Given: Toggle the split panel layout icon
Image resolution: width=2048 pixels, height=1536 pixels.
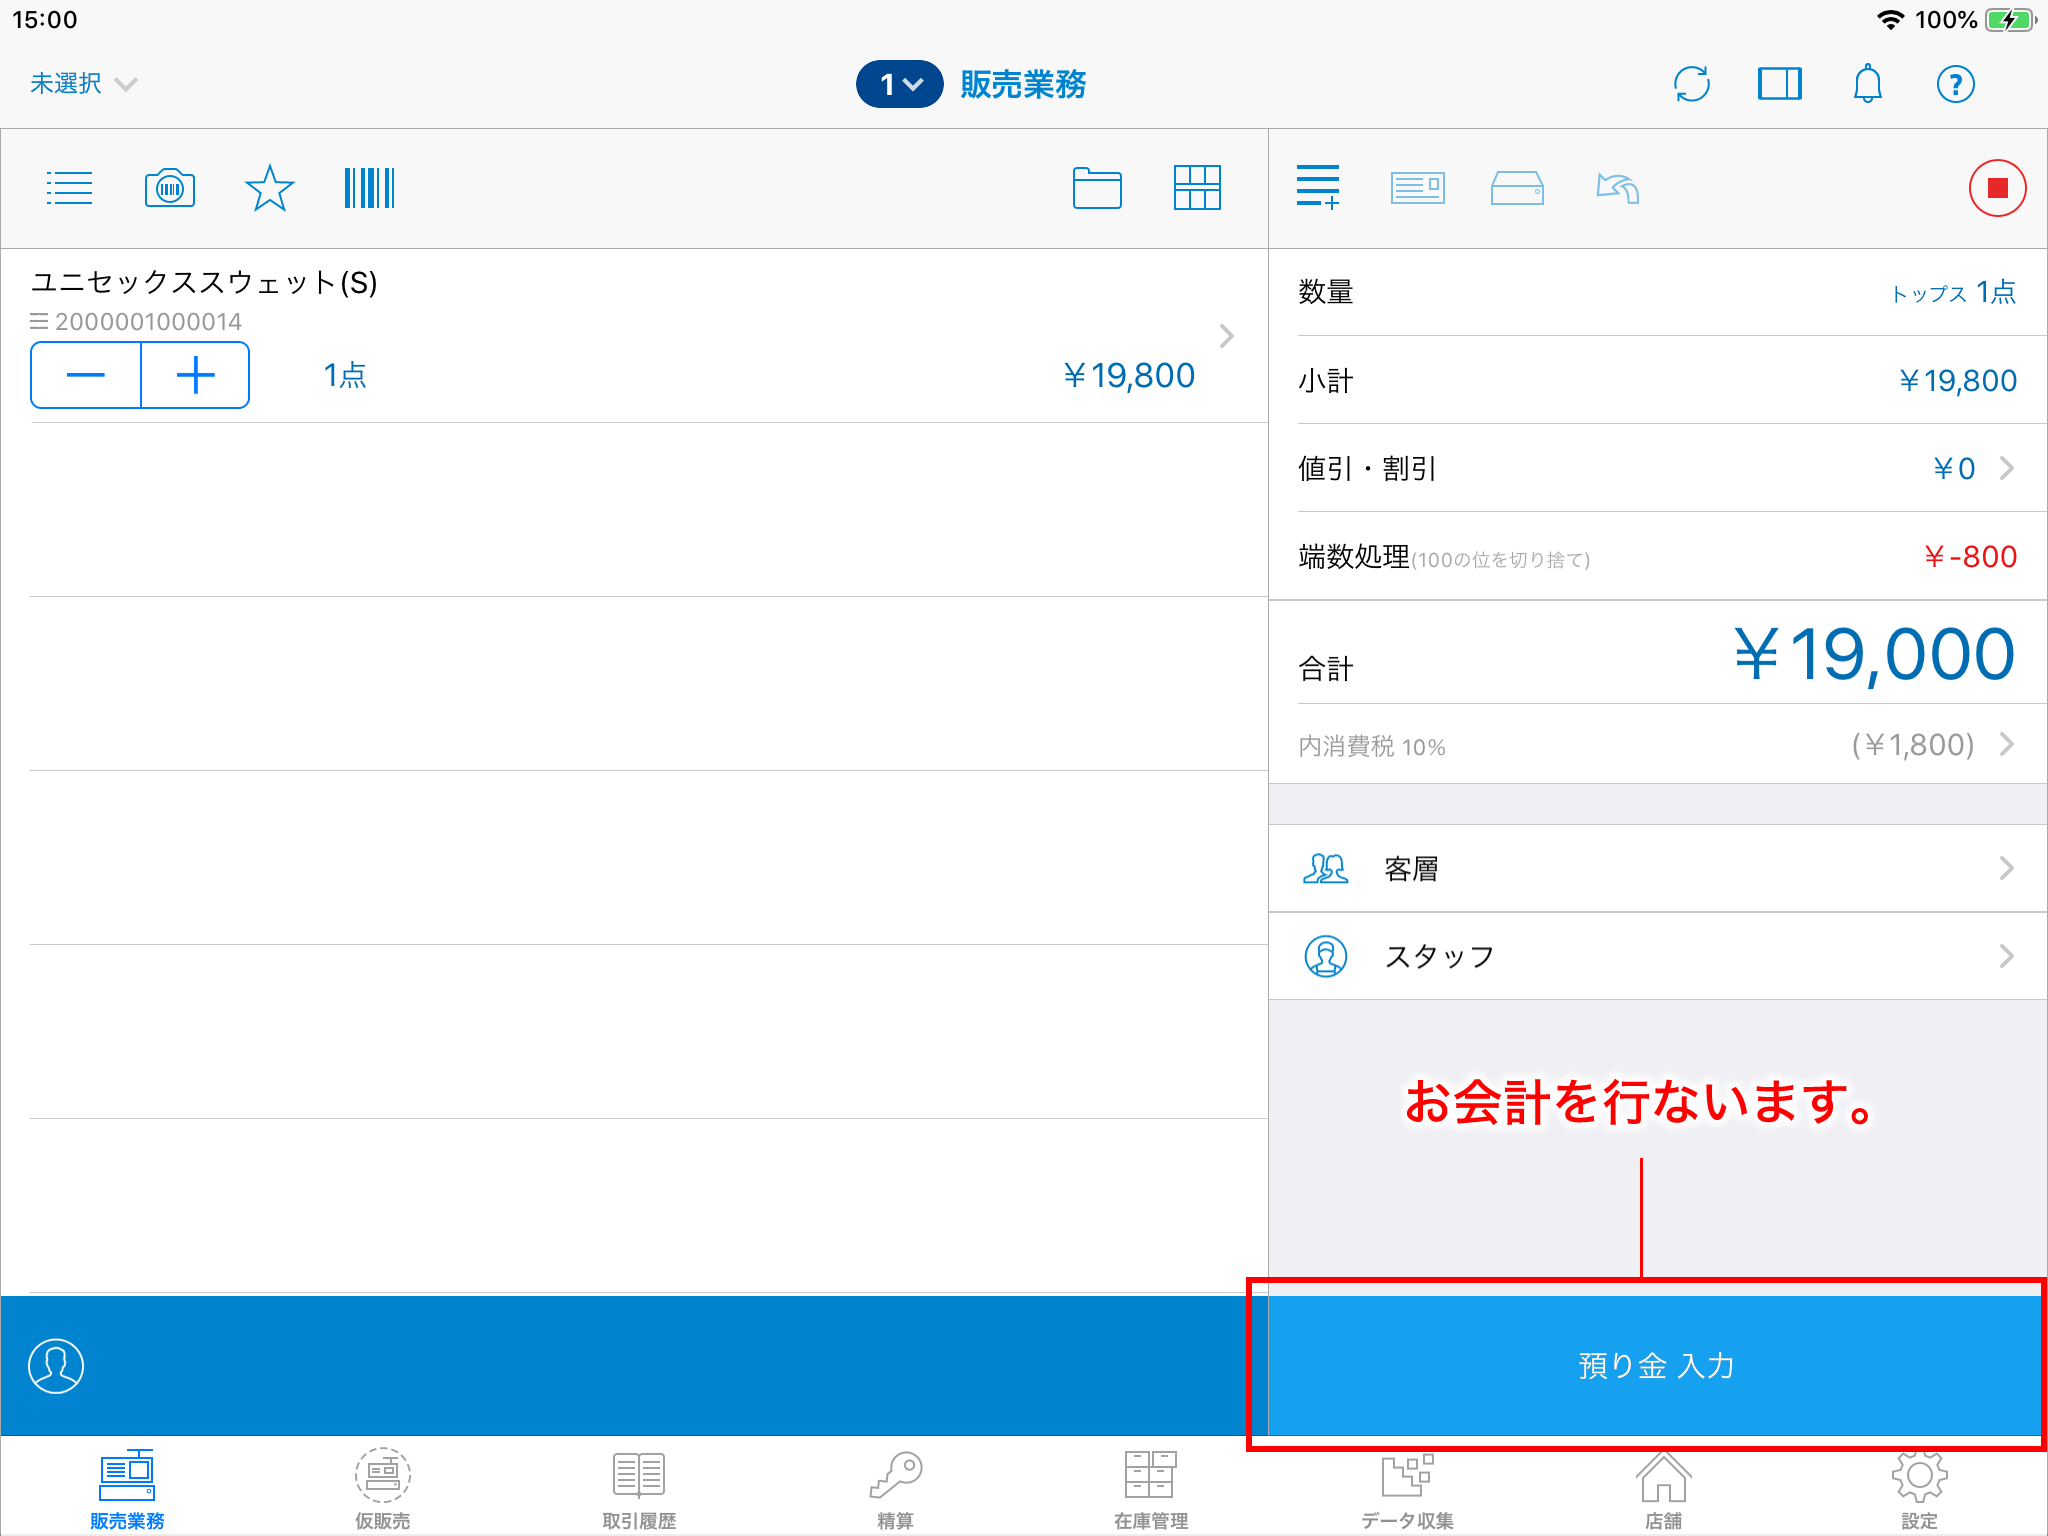Looking at the screenshot, I should click(1779, 84).
